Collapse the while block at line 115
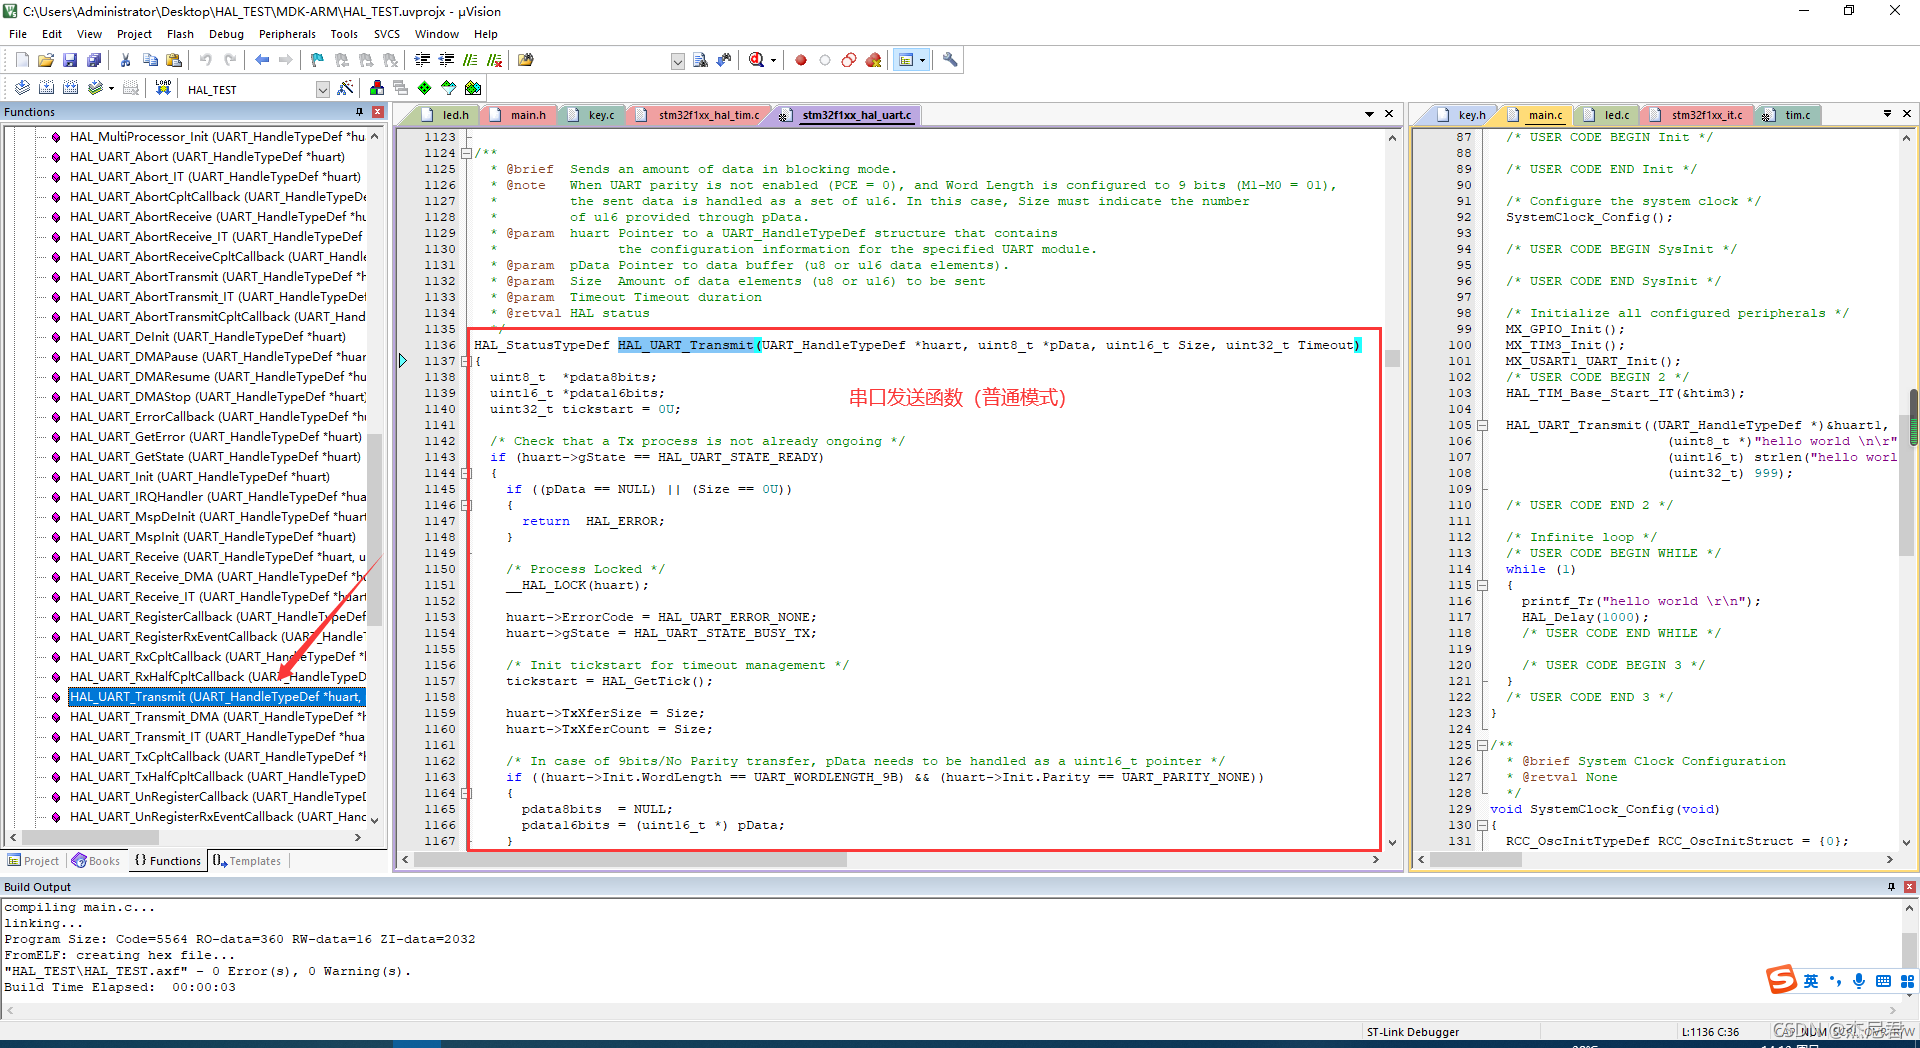1920x1048 pixels. [1482, 585]
